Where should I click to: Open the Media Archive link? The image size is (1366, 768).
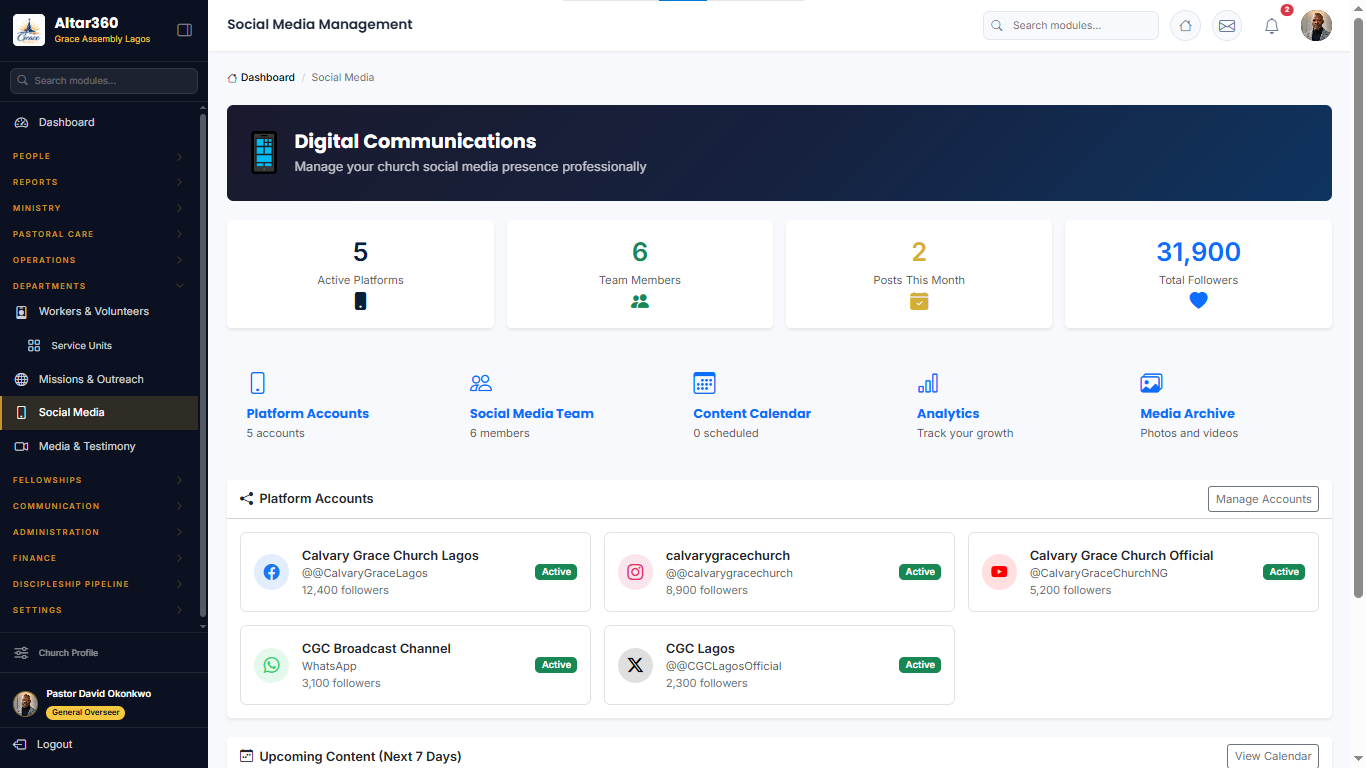point(1187,413)
